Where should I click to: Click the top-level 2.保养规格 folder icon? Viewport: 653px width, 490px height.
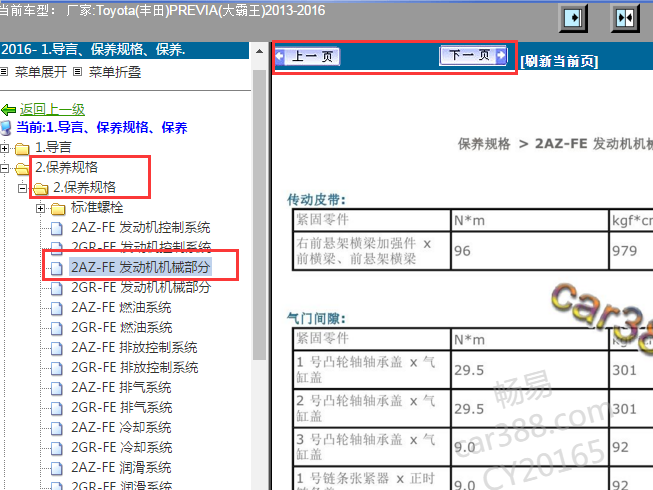pyautogui.click(x=22, y=168)
